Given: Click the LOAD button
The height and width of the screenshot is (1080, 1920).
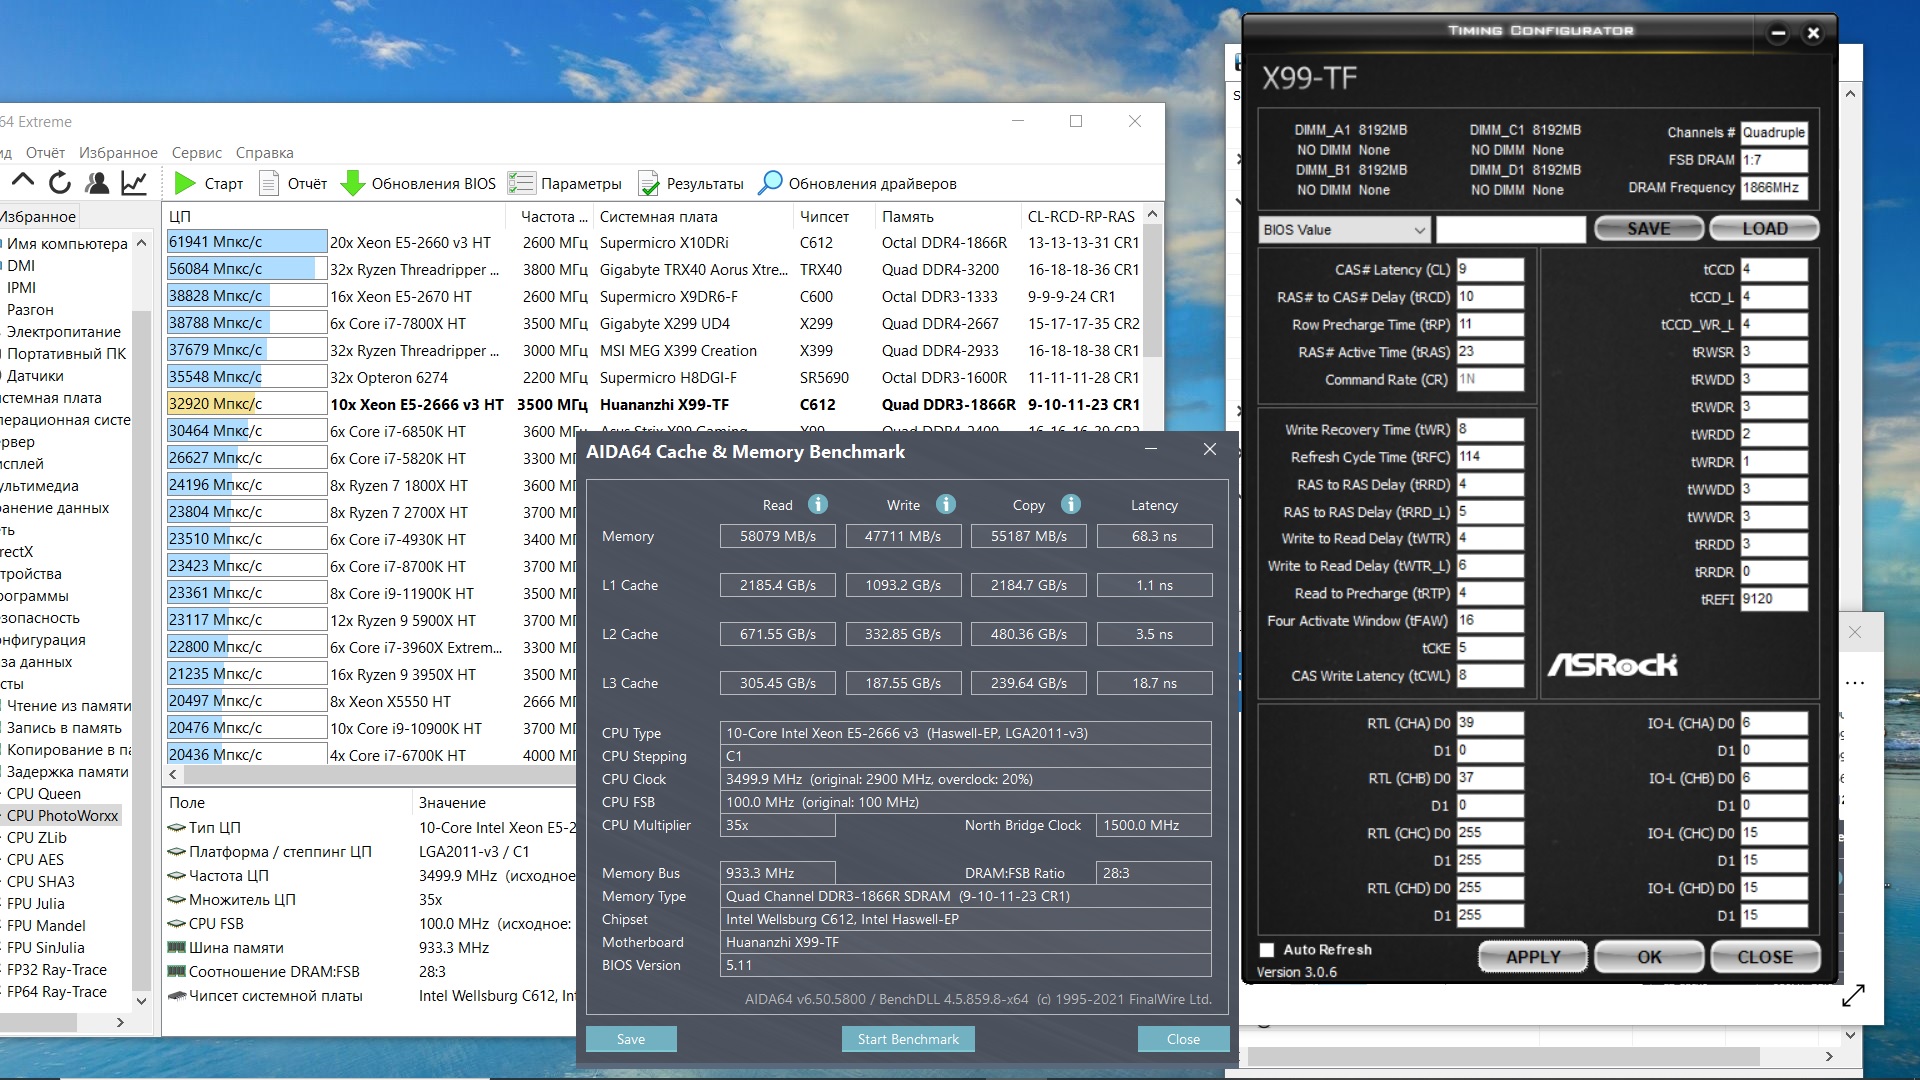Looking at the screenshot, I should (x=1764, y=229).
